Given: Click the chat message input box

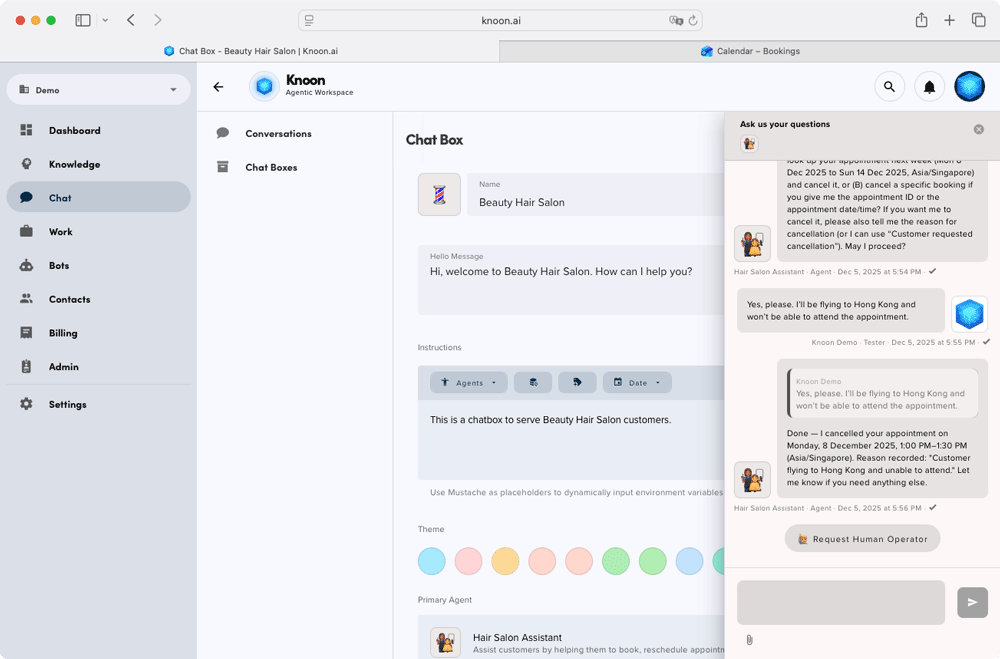Looking at the screenshot, I should click(x=840, y=602).
